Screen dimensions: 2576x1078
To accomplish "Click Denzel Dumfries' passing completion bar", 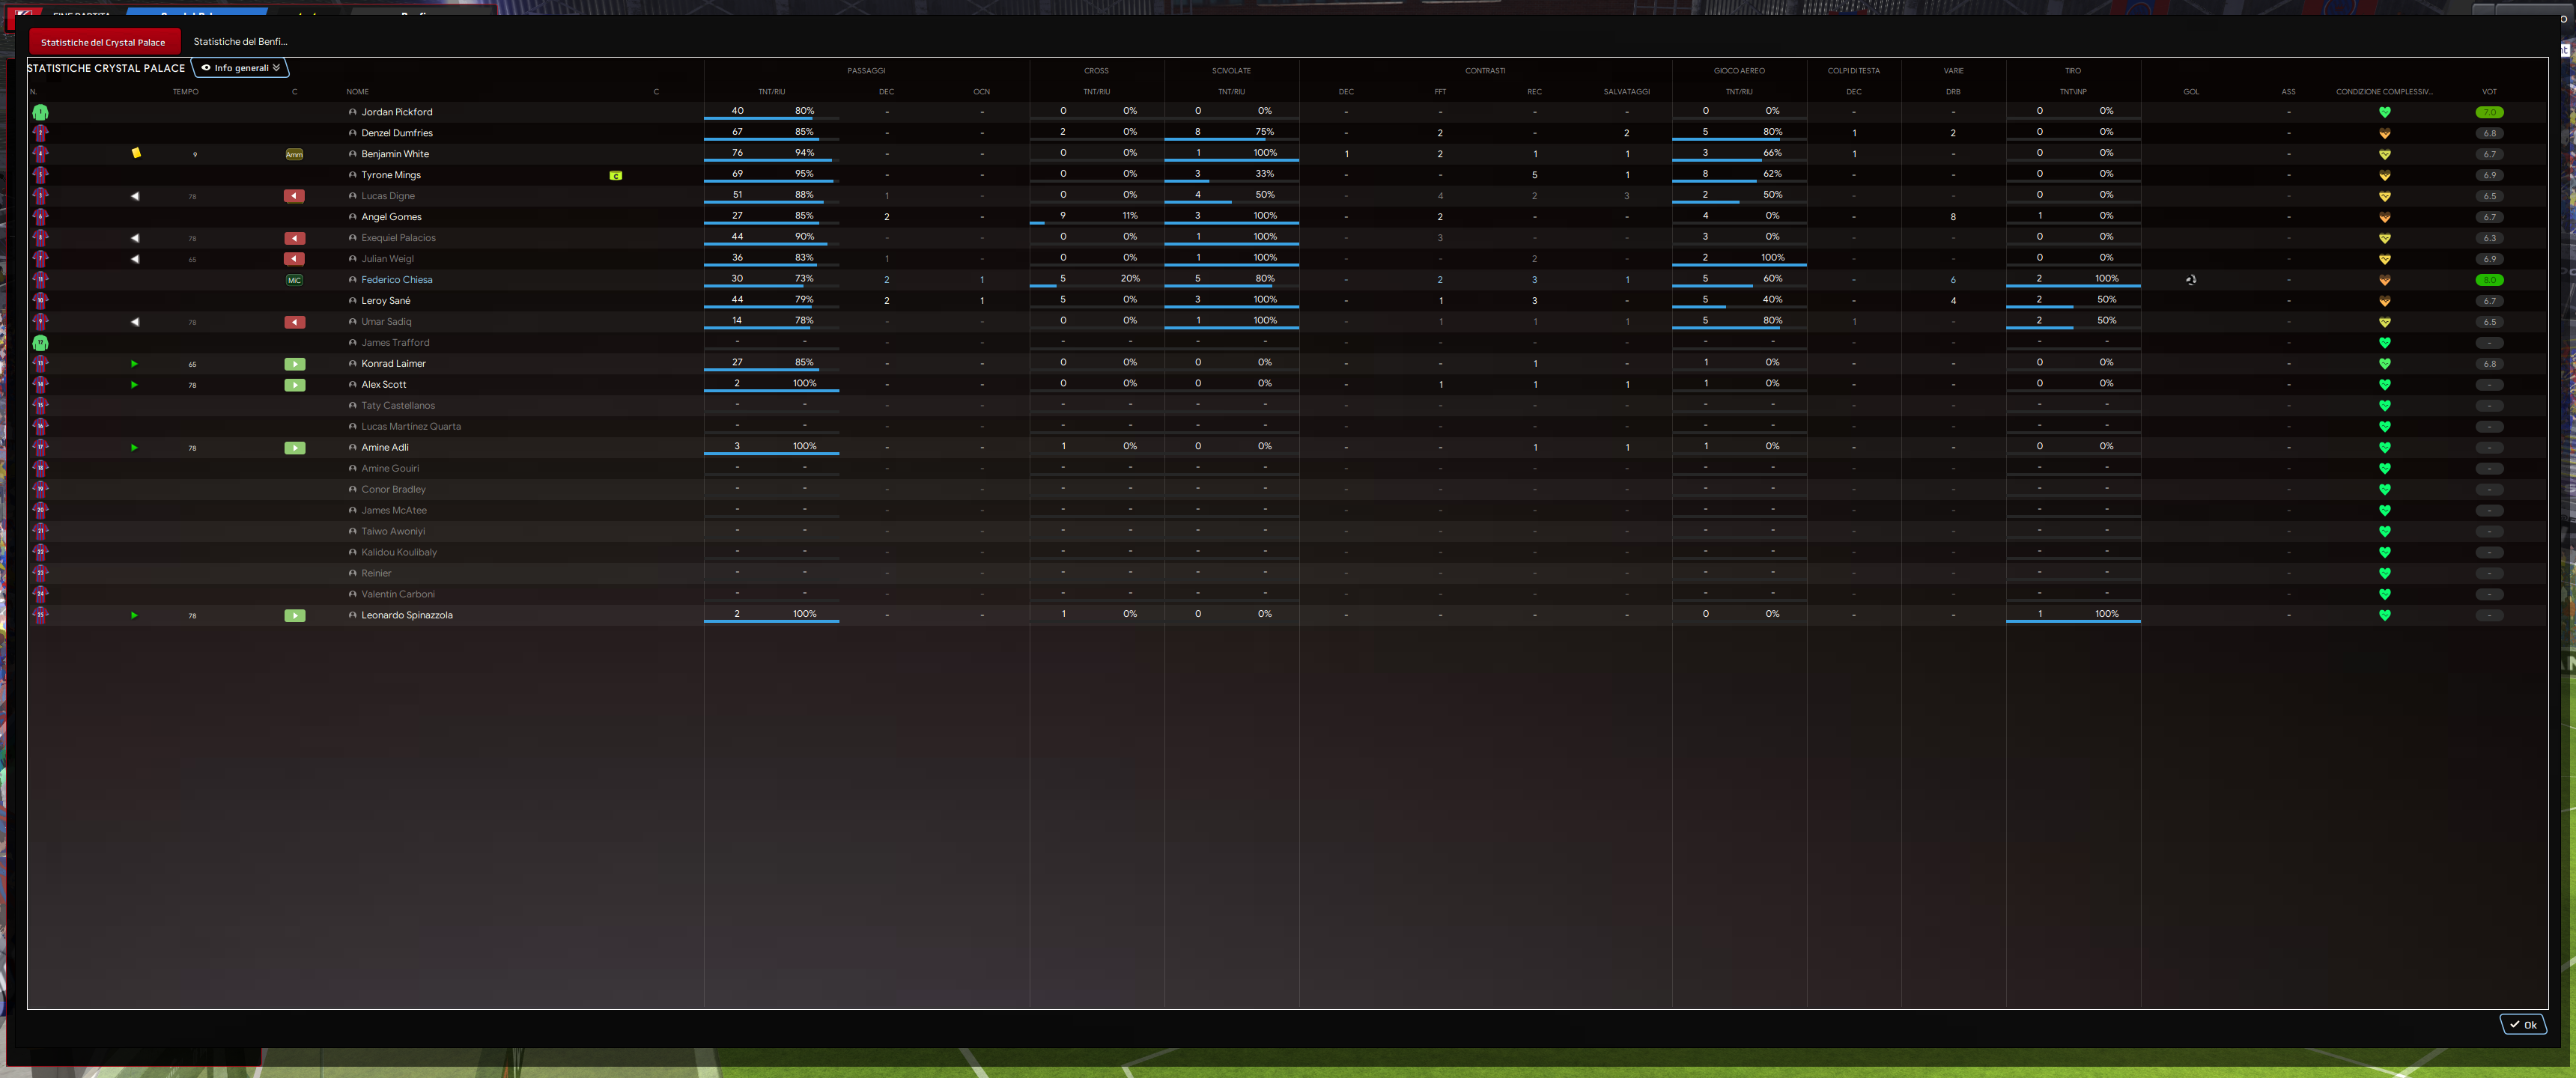I will point(770,140).
